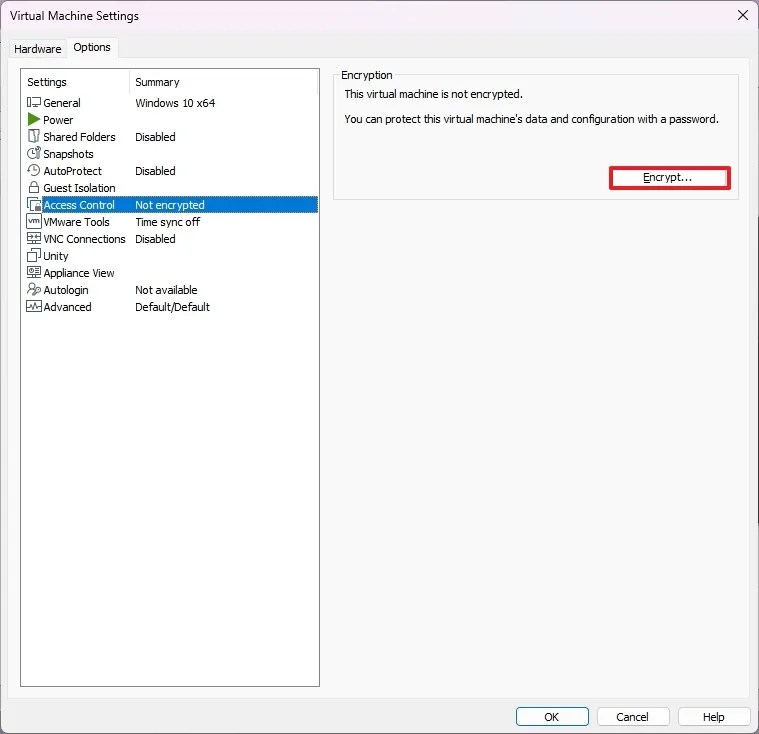759x734 pixels.
Task: Select the Power settings entry
Action: [x=58, y=120]
